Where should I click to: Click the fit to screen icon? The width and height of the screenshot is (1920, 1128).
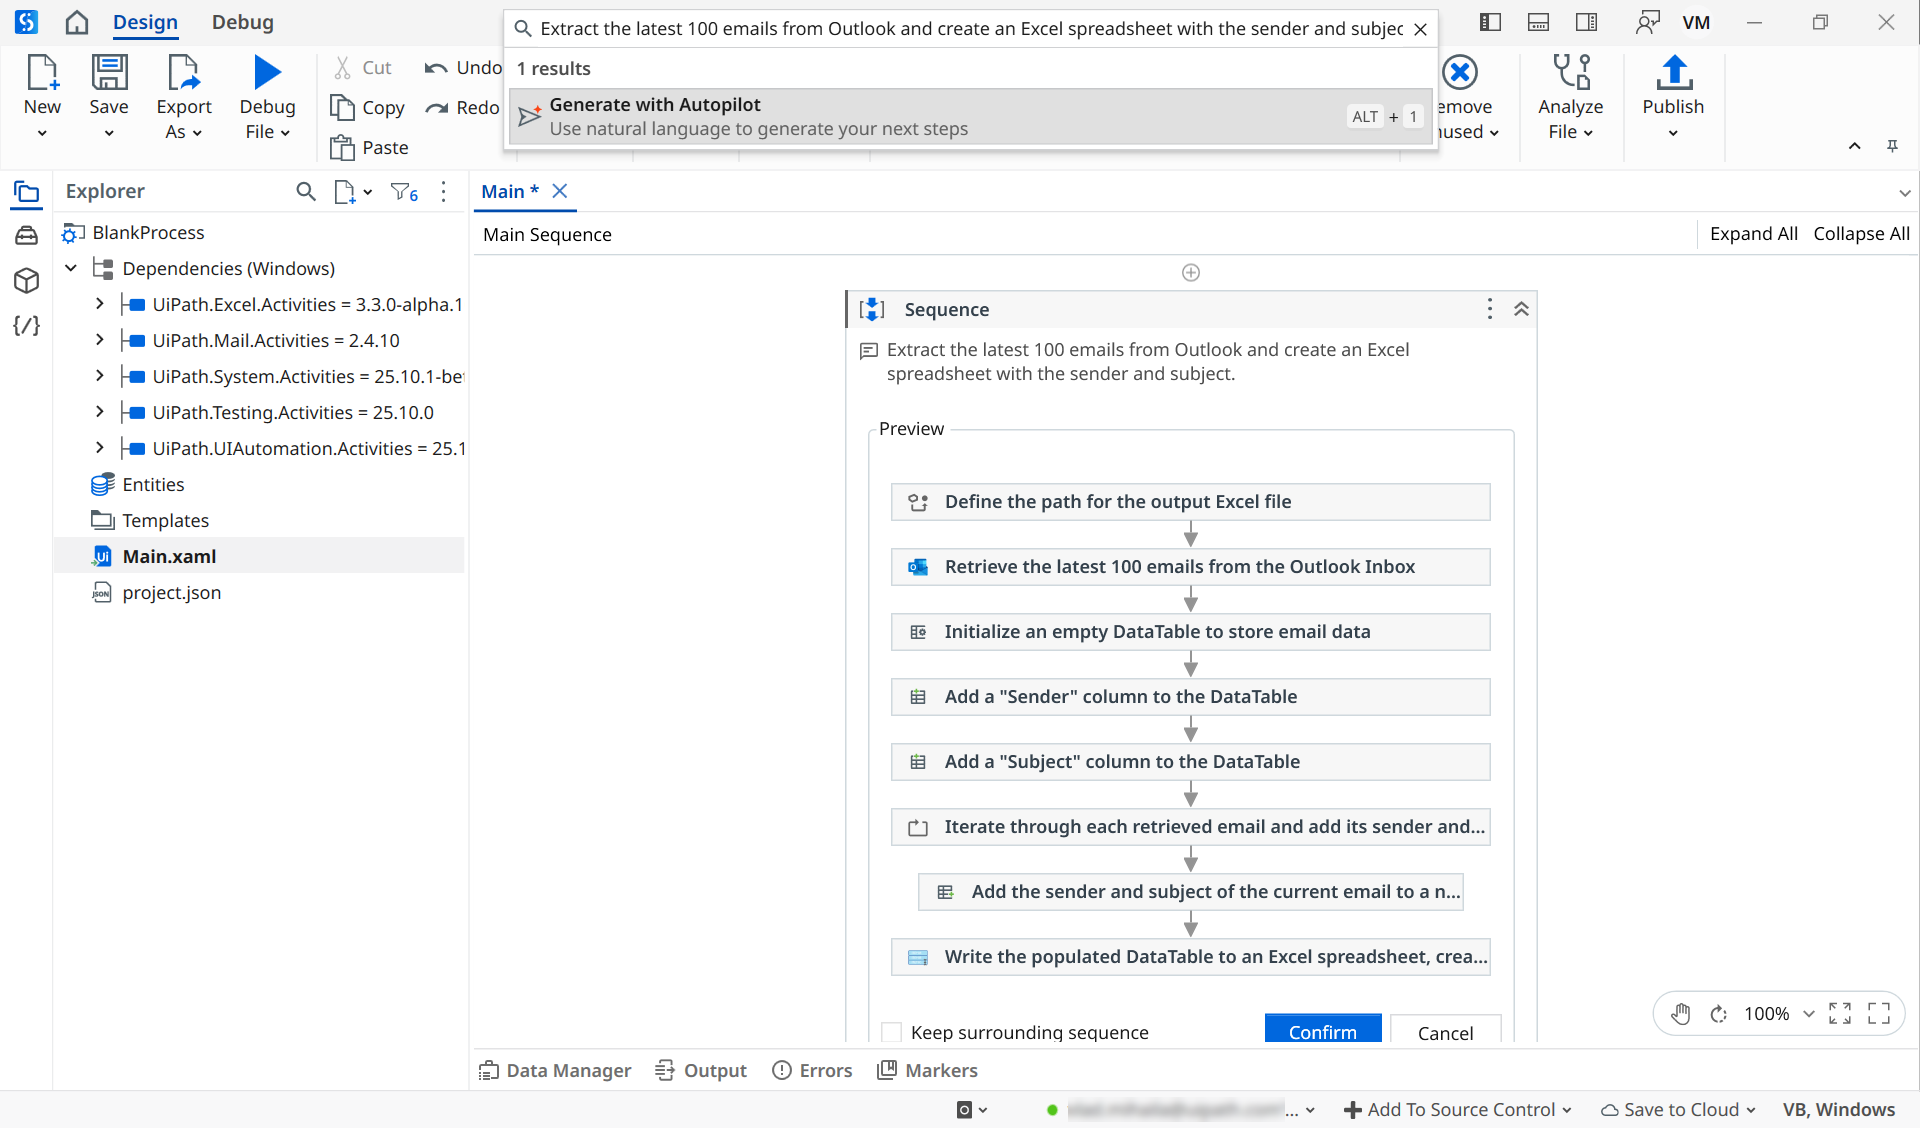pyautogui.click(x=1840, y=1014)
